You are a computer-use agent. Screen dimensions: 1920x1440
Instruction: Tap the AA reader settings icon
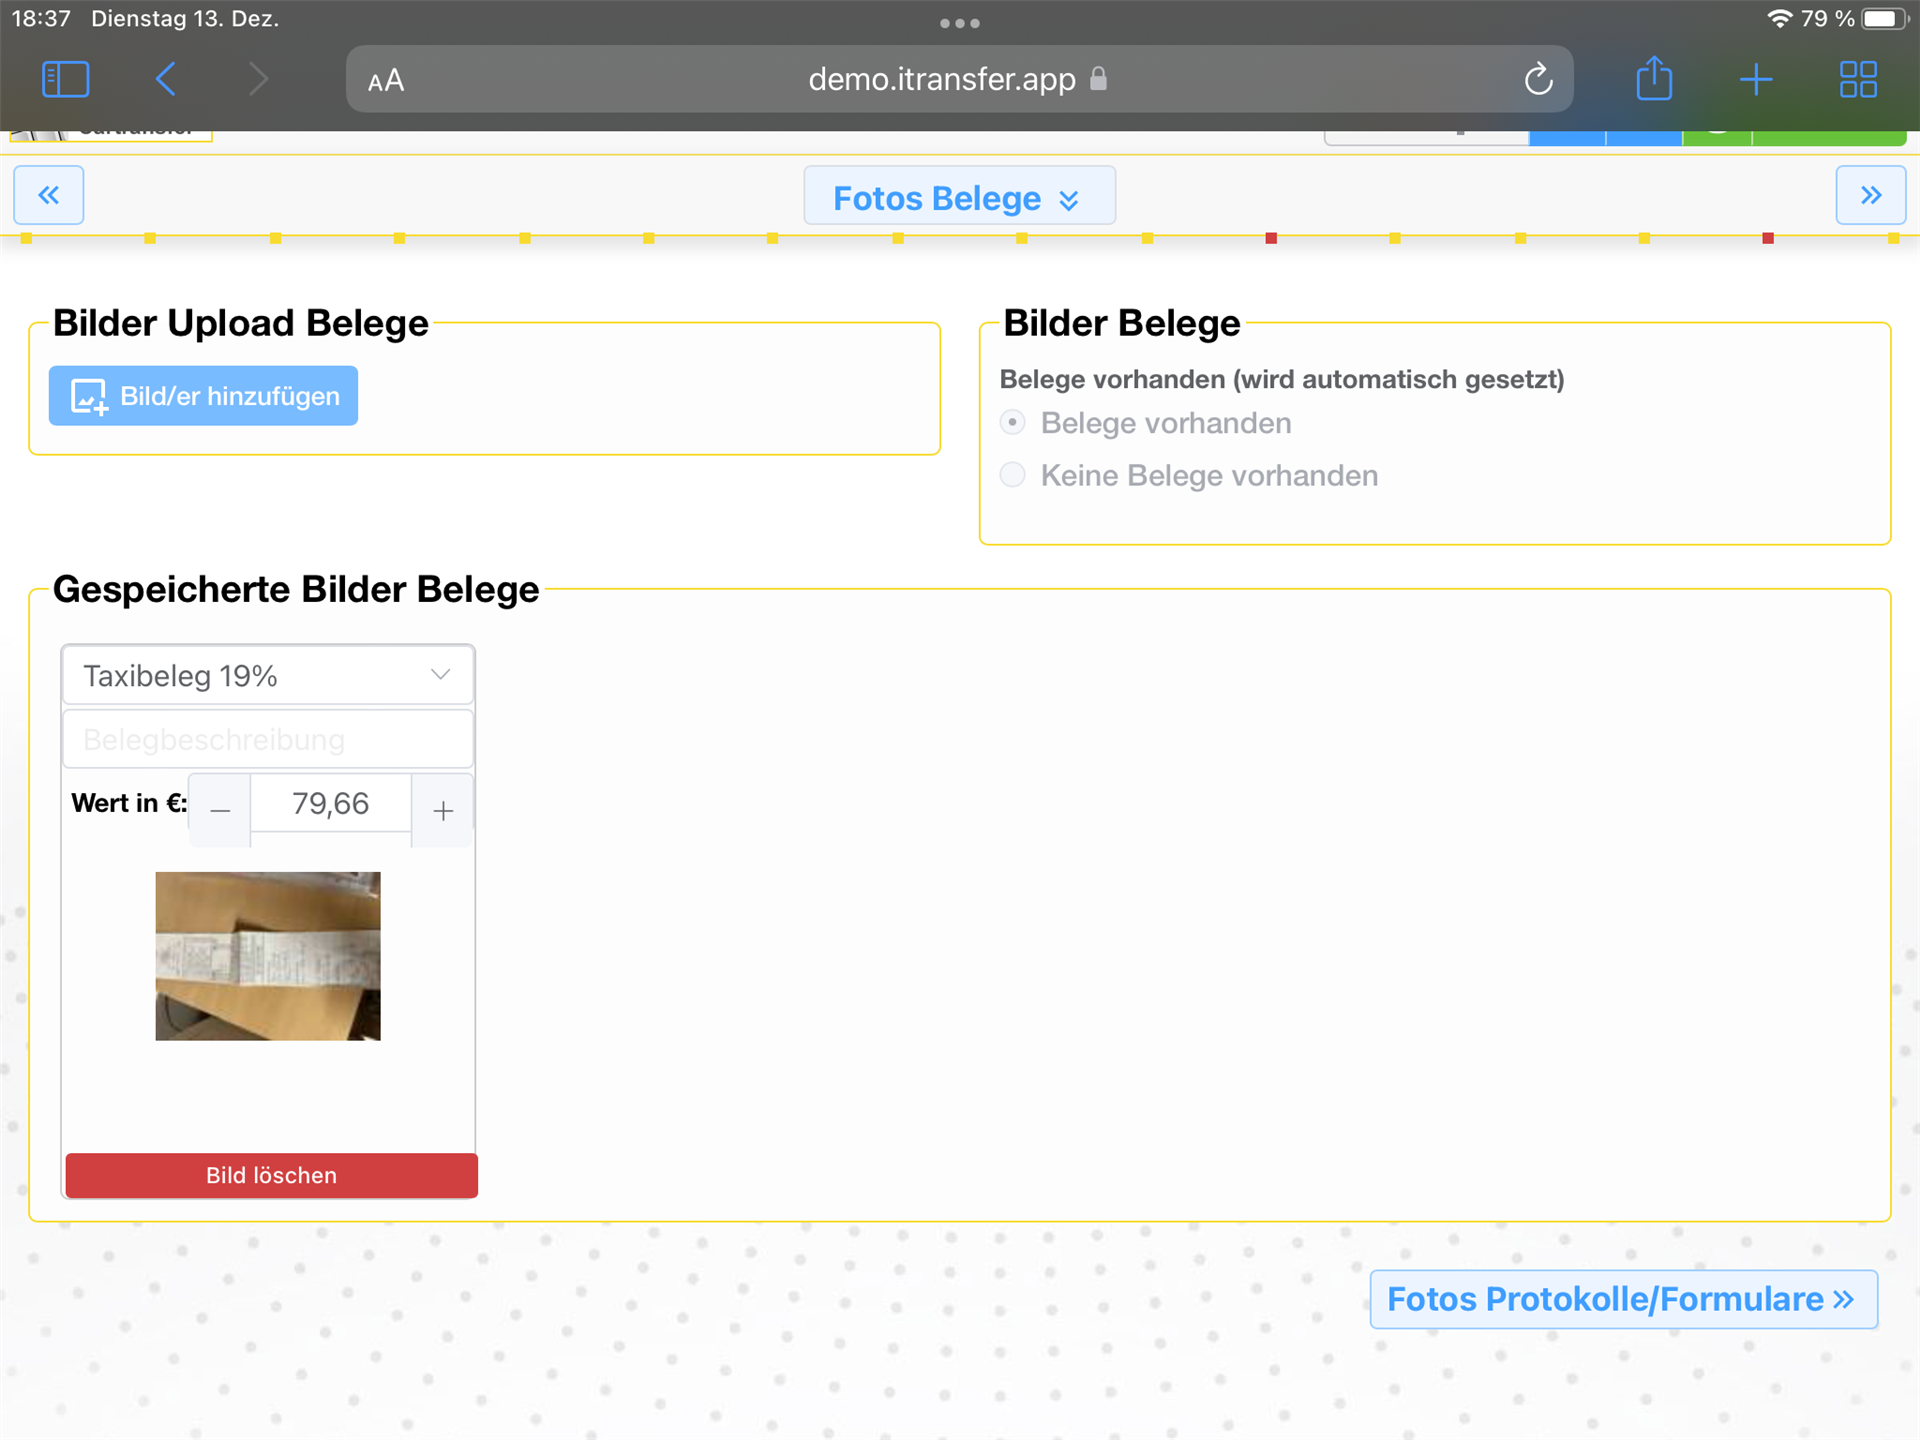click(386, 80)
